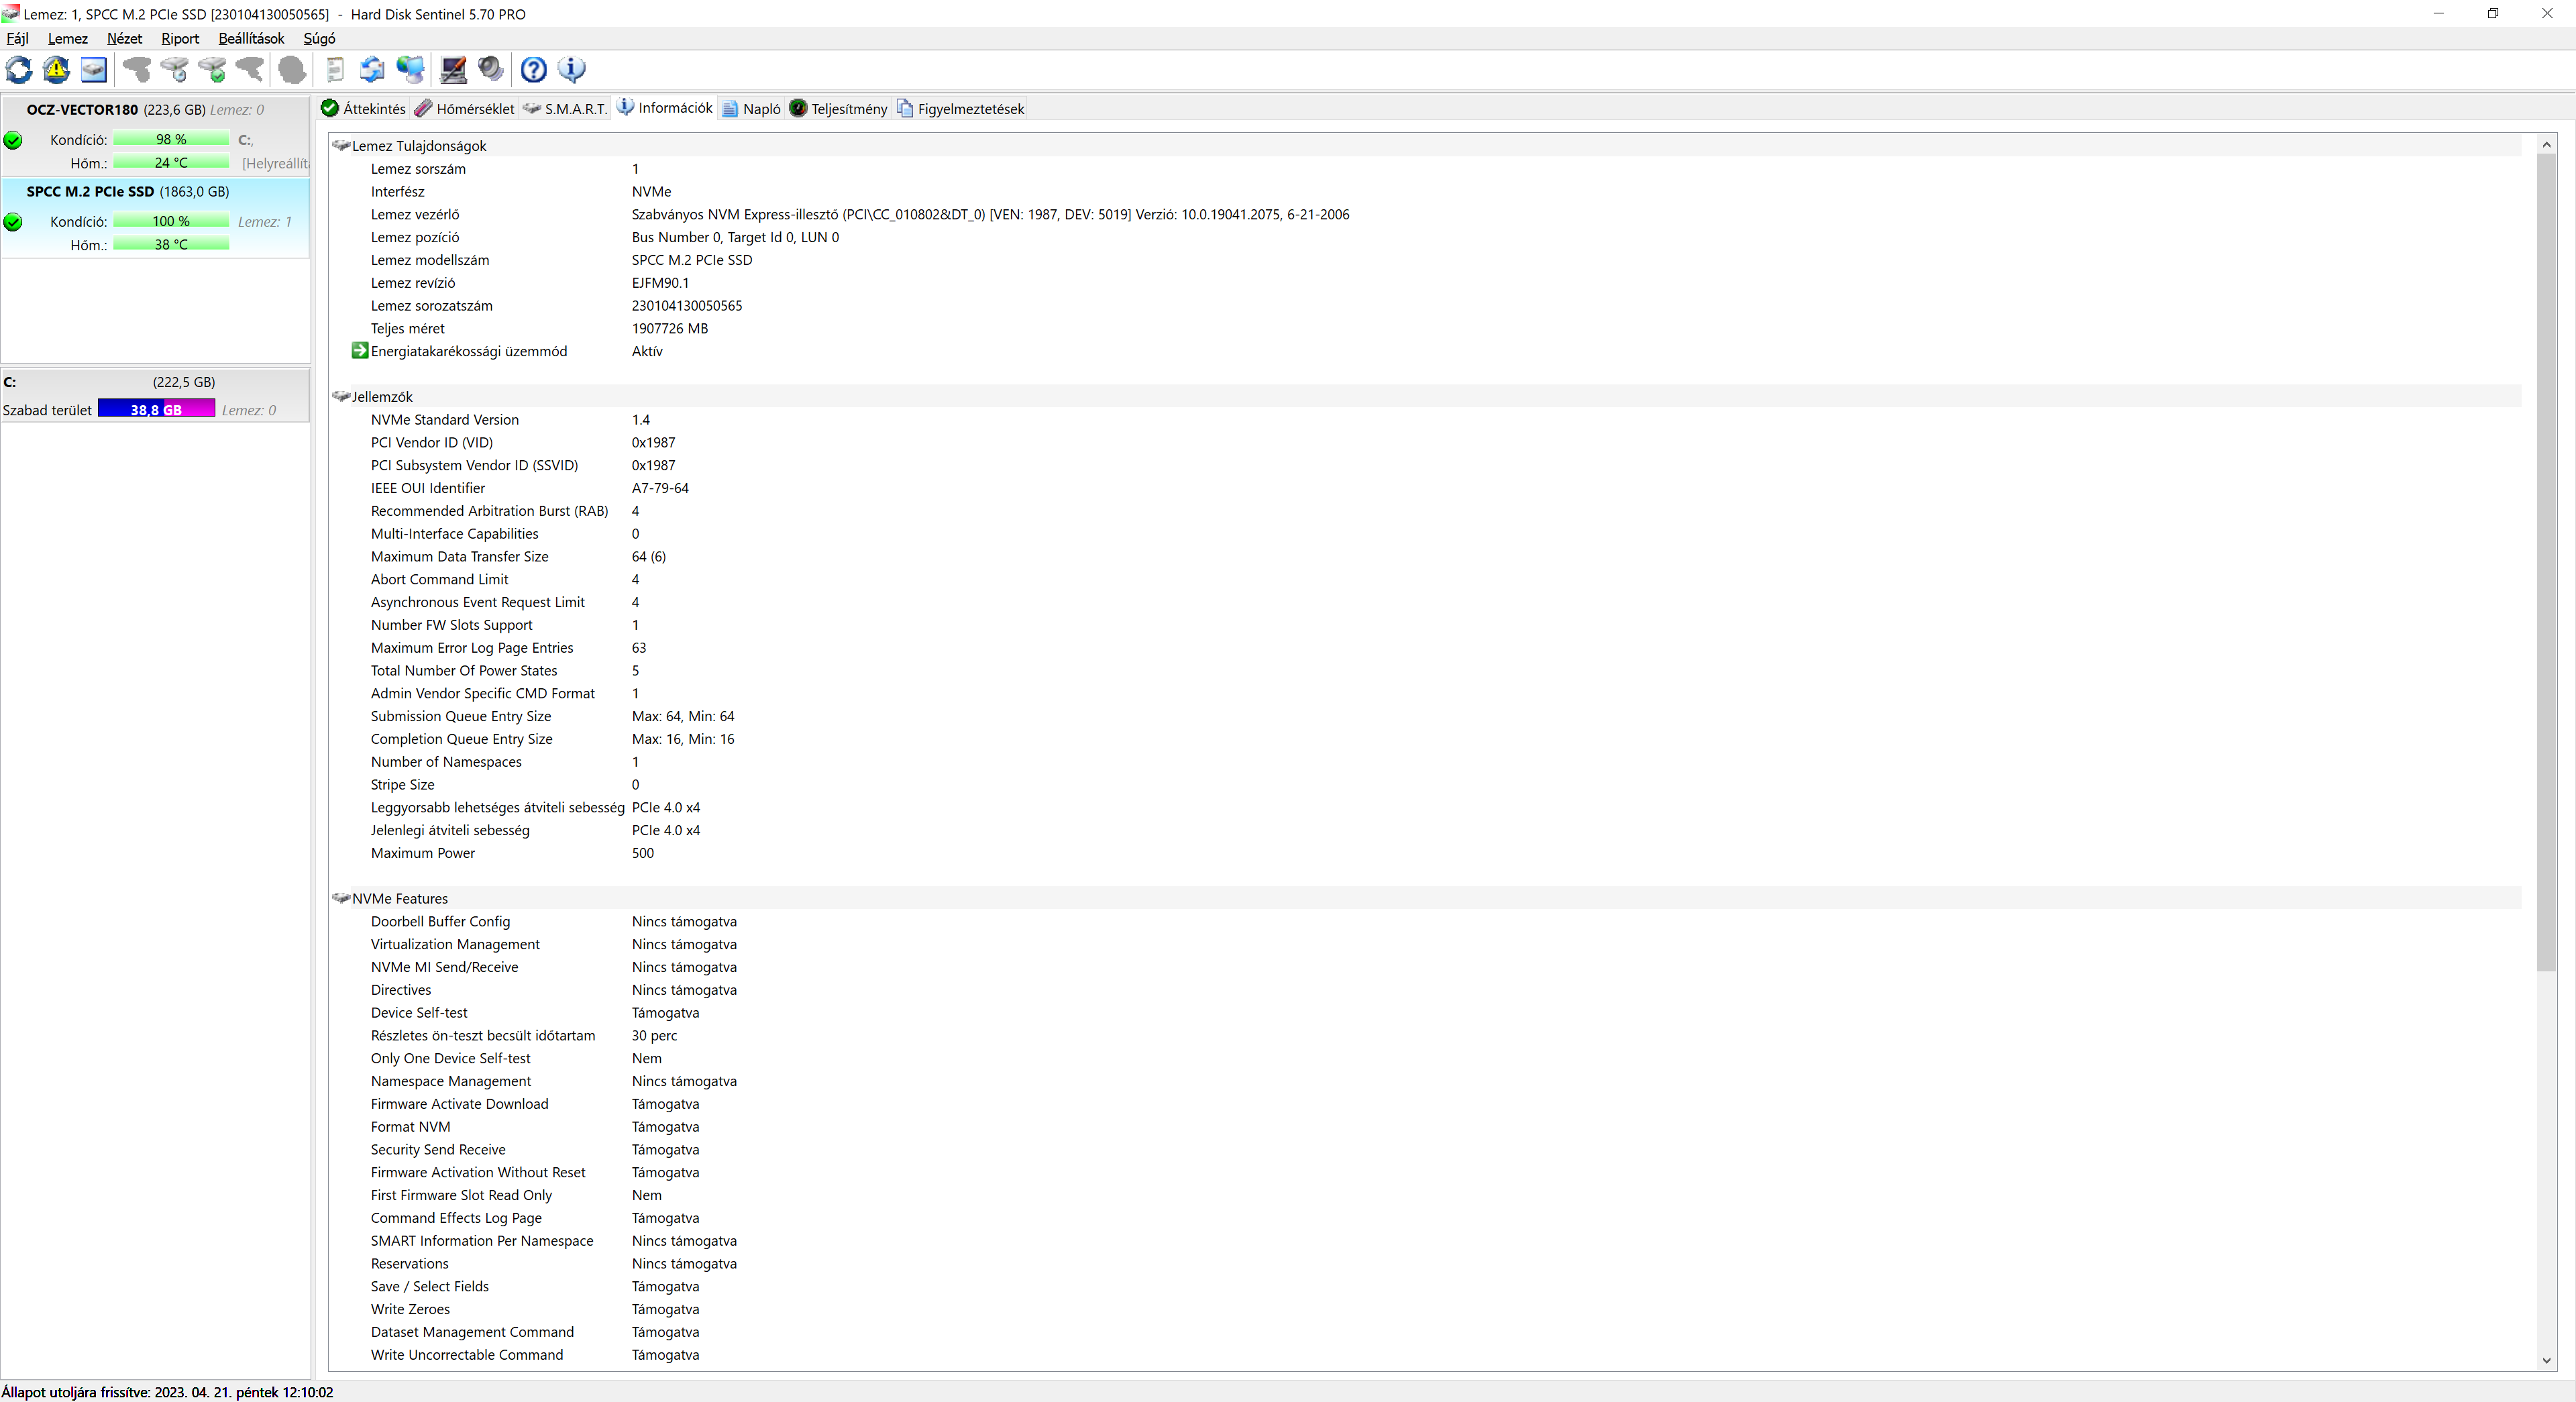Click the Jelenlegi átviteli sebesség row label
Viewport: 2576px width, 1402px height.
coord(450,831)
